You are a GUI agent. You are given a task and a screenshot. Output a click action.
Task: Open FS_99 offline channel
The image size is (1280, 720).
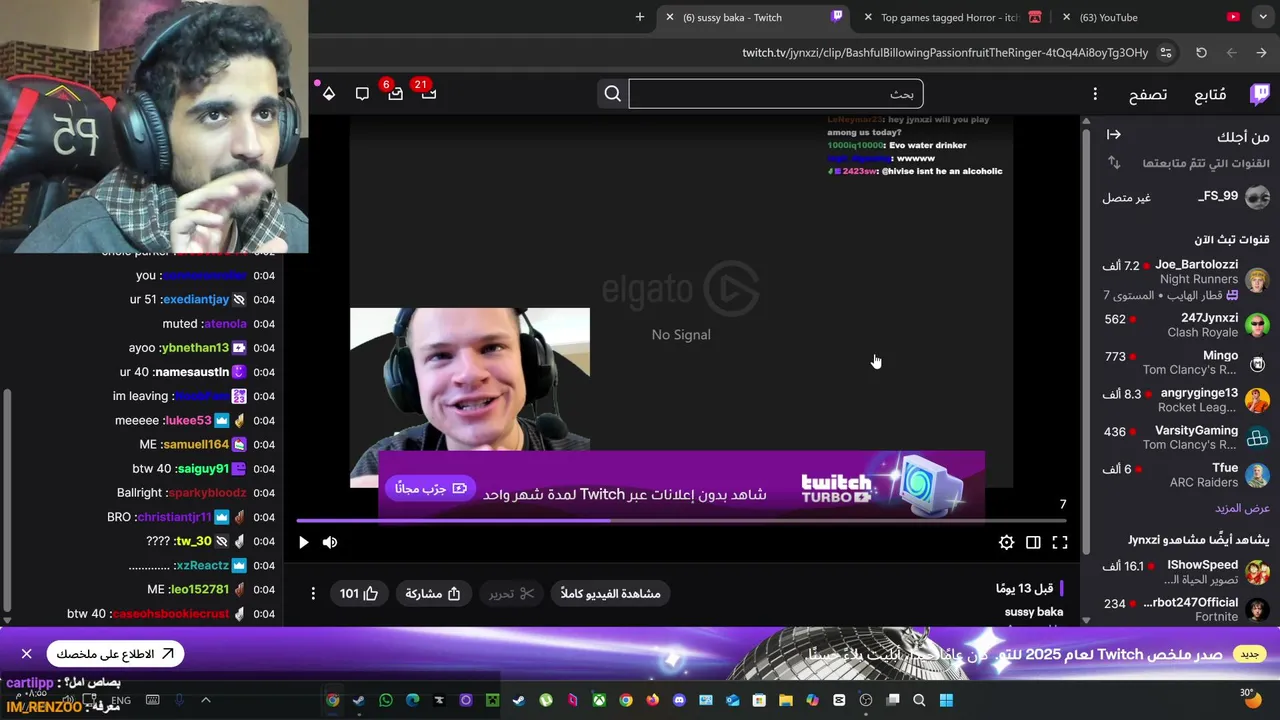pyautogui.click(x=1184, y=197)
